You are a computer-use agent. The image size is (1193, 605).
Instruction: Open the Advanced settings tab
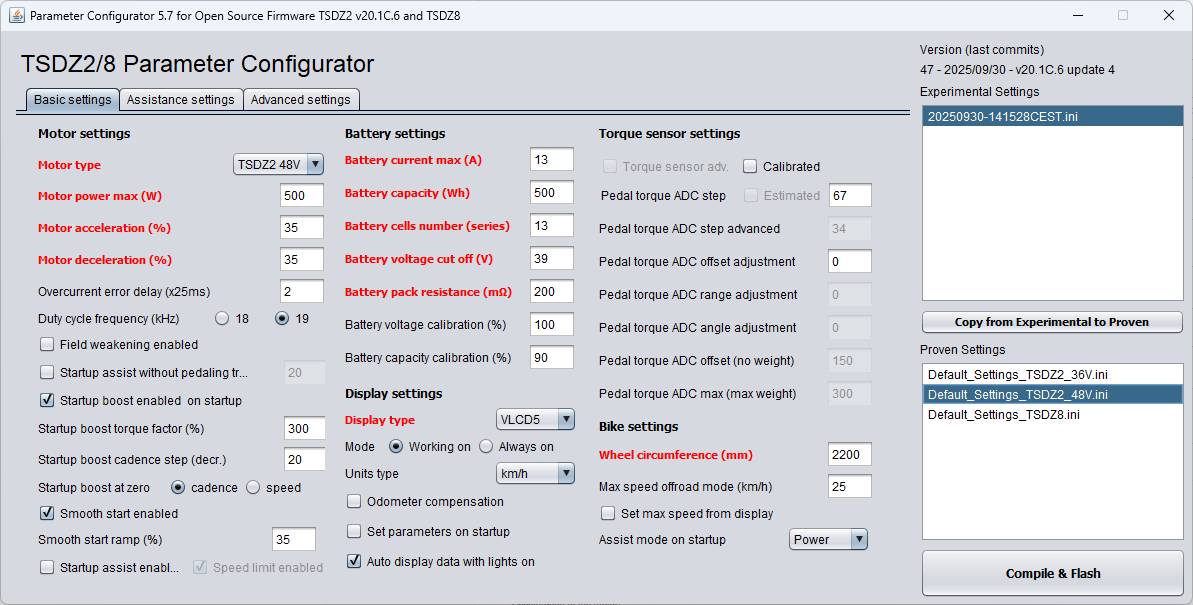(x=301, y=99)
